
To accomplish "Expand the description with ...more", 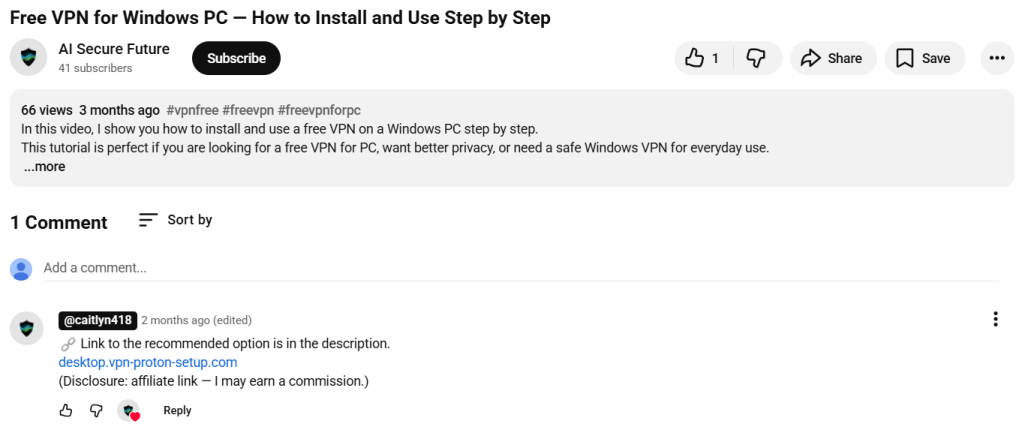I will [x=44, y=167].
